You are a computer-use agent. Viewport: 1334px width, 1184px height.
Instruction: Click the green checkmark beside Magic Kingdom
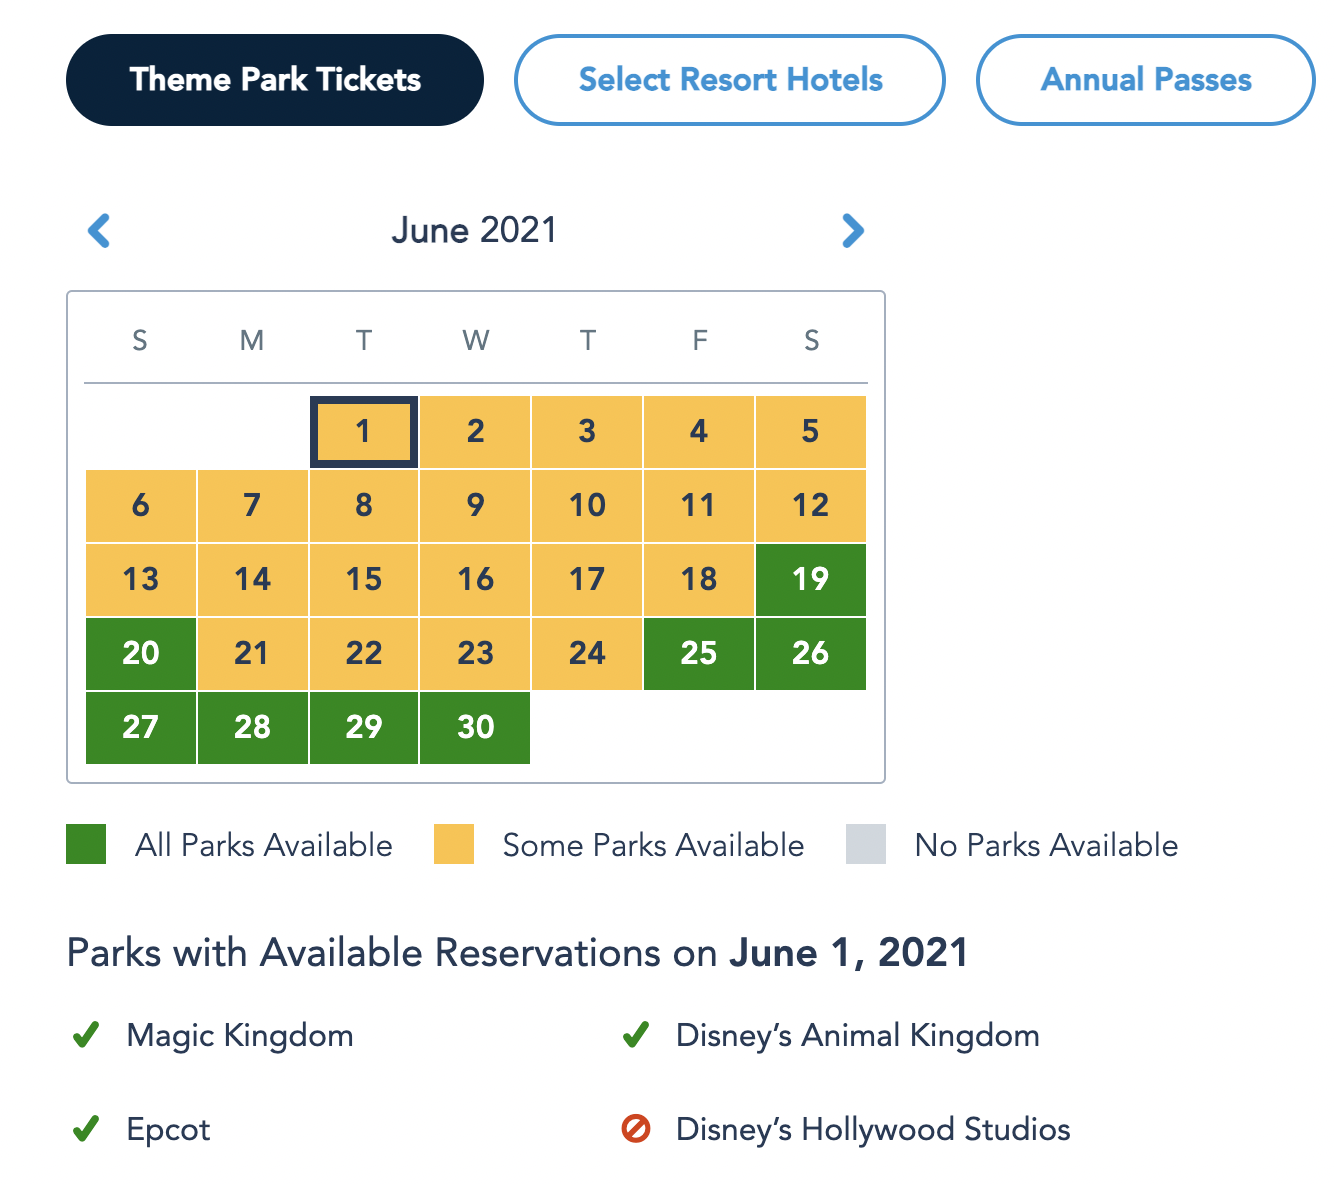(x=86, y=1035)
